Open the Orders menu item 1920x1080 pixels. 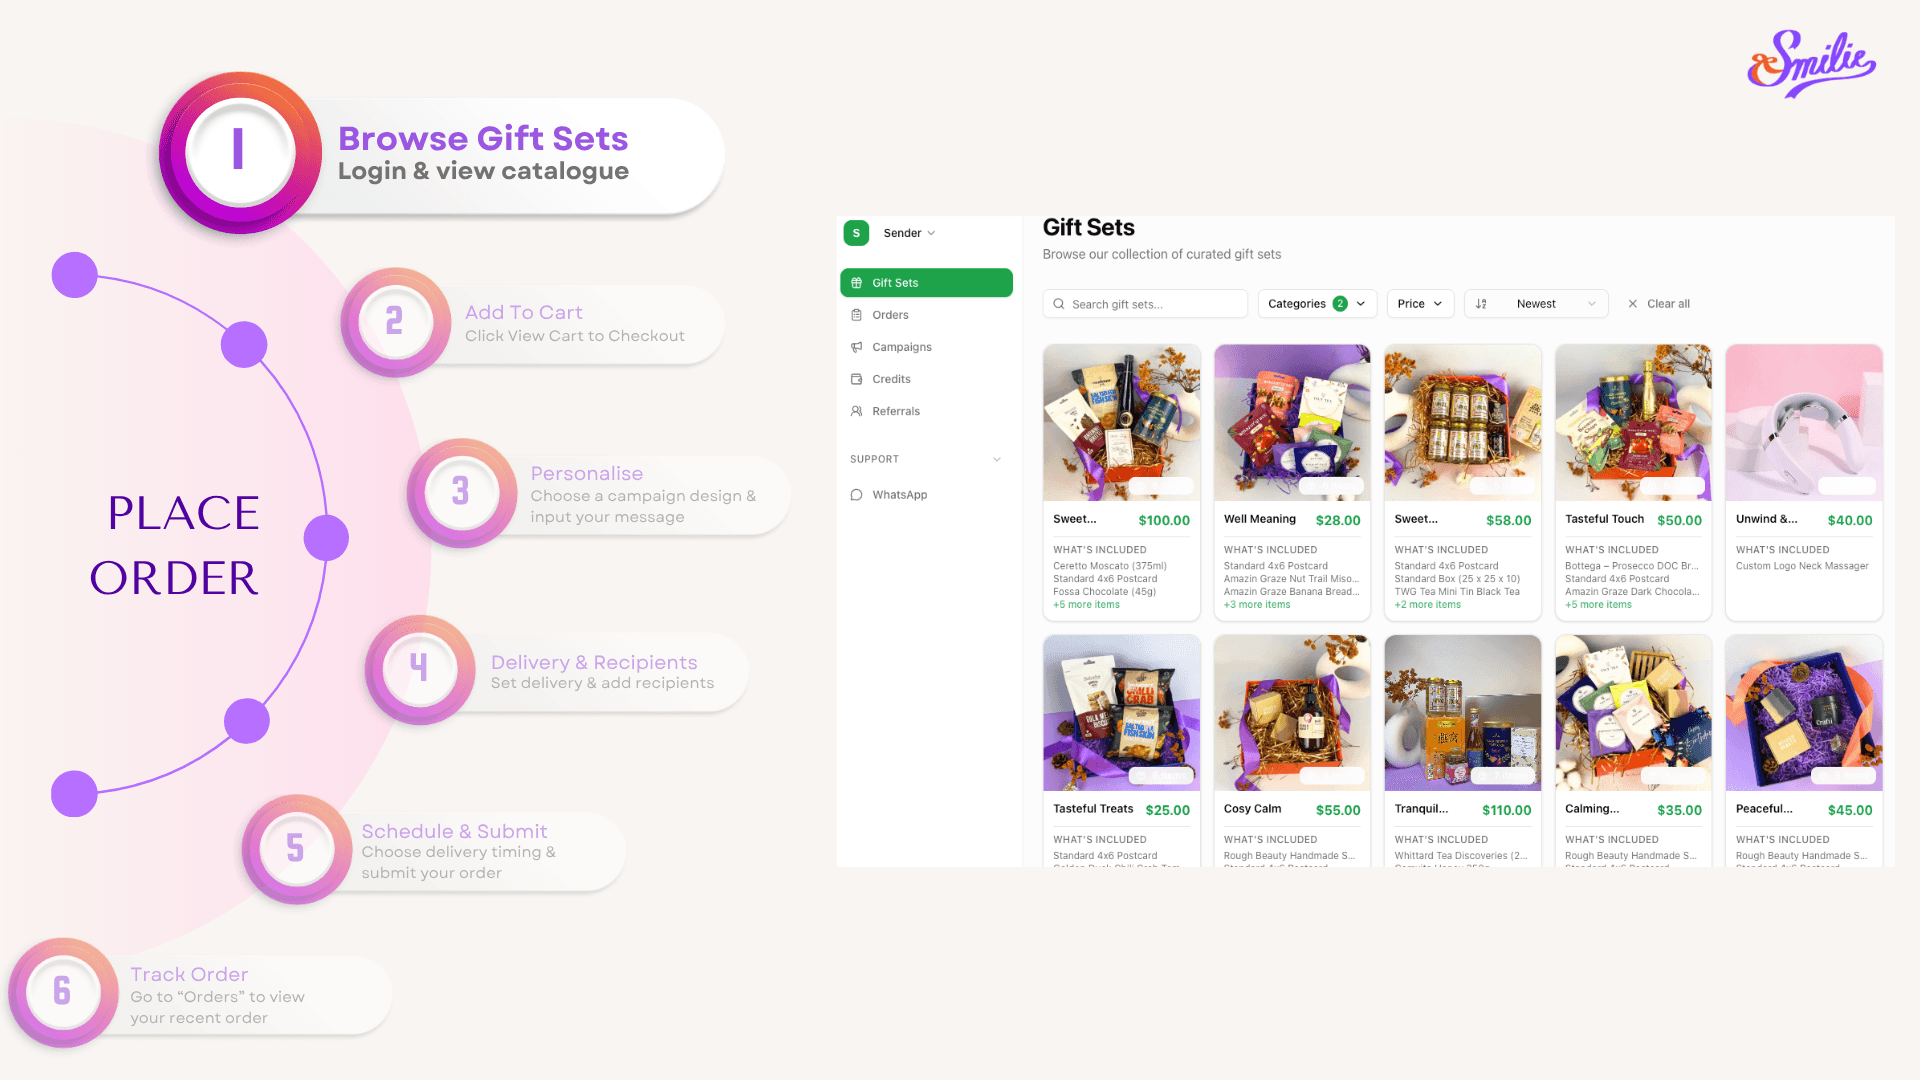(890, 315)
